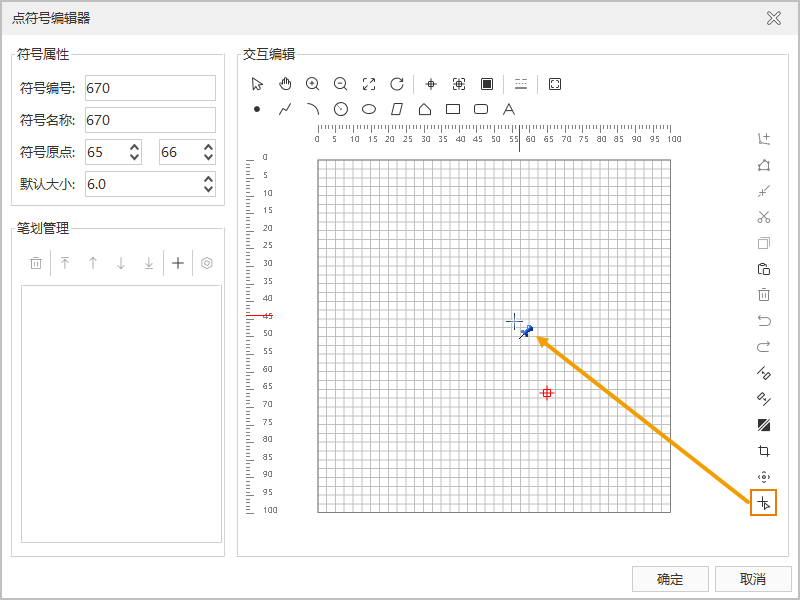Select the text A tool
The width and height of the screenshot is (800, 600).
coord(509,109)
